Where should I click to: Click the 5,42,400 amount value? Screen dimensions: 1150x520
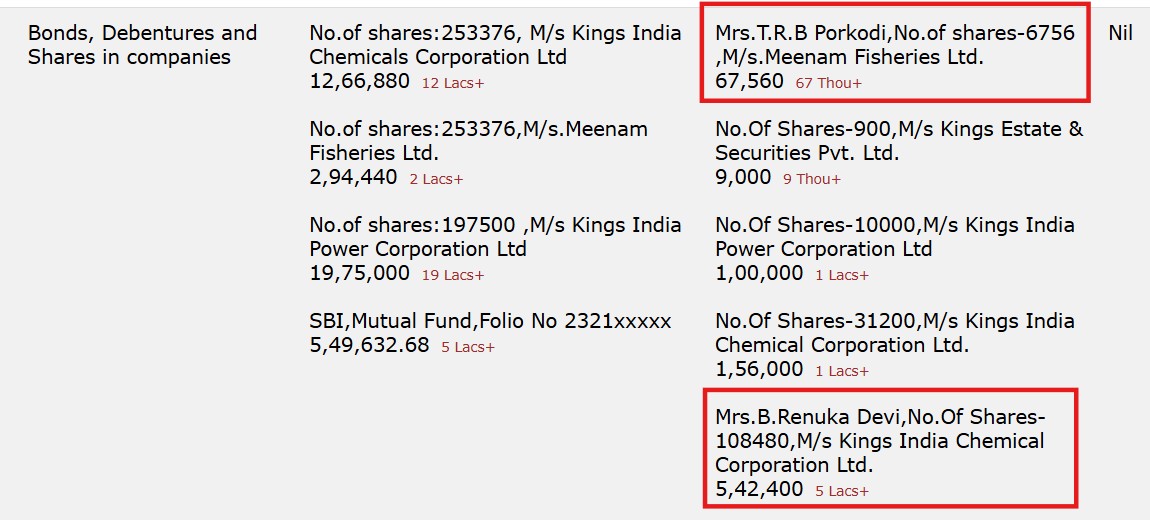pyautogui.click(x=759, y=490)
